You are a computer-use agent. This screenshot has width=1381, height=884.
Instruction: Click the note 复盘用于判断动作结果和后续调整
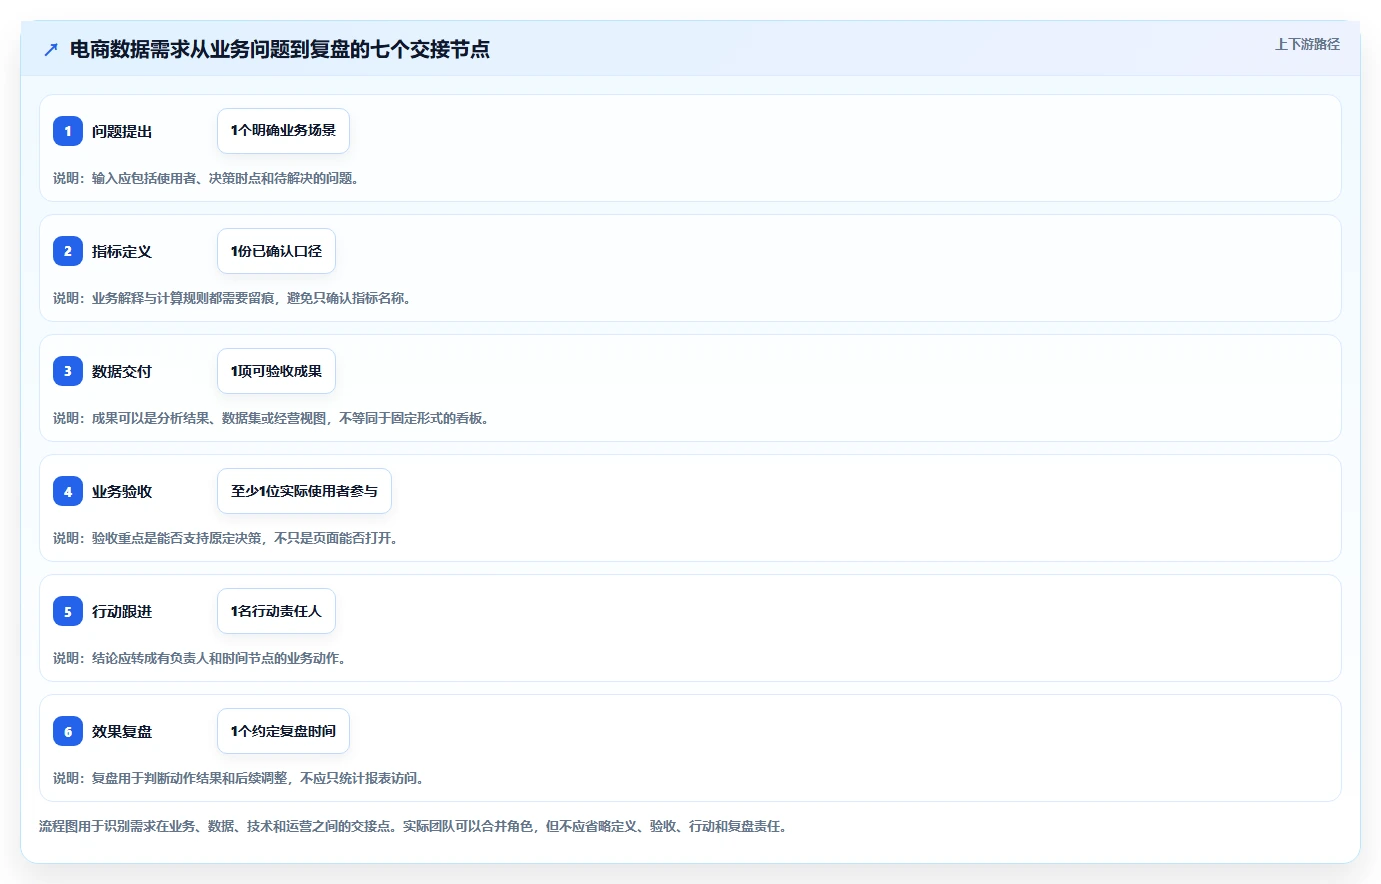(239, 778)
